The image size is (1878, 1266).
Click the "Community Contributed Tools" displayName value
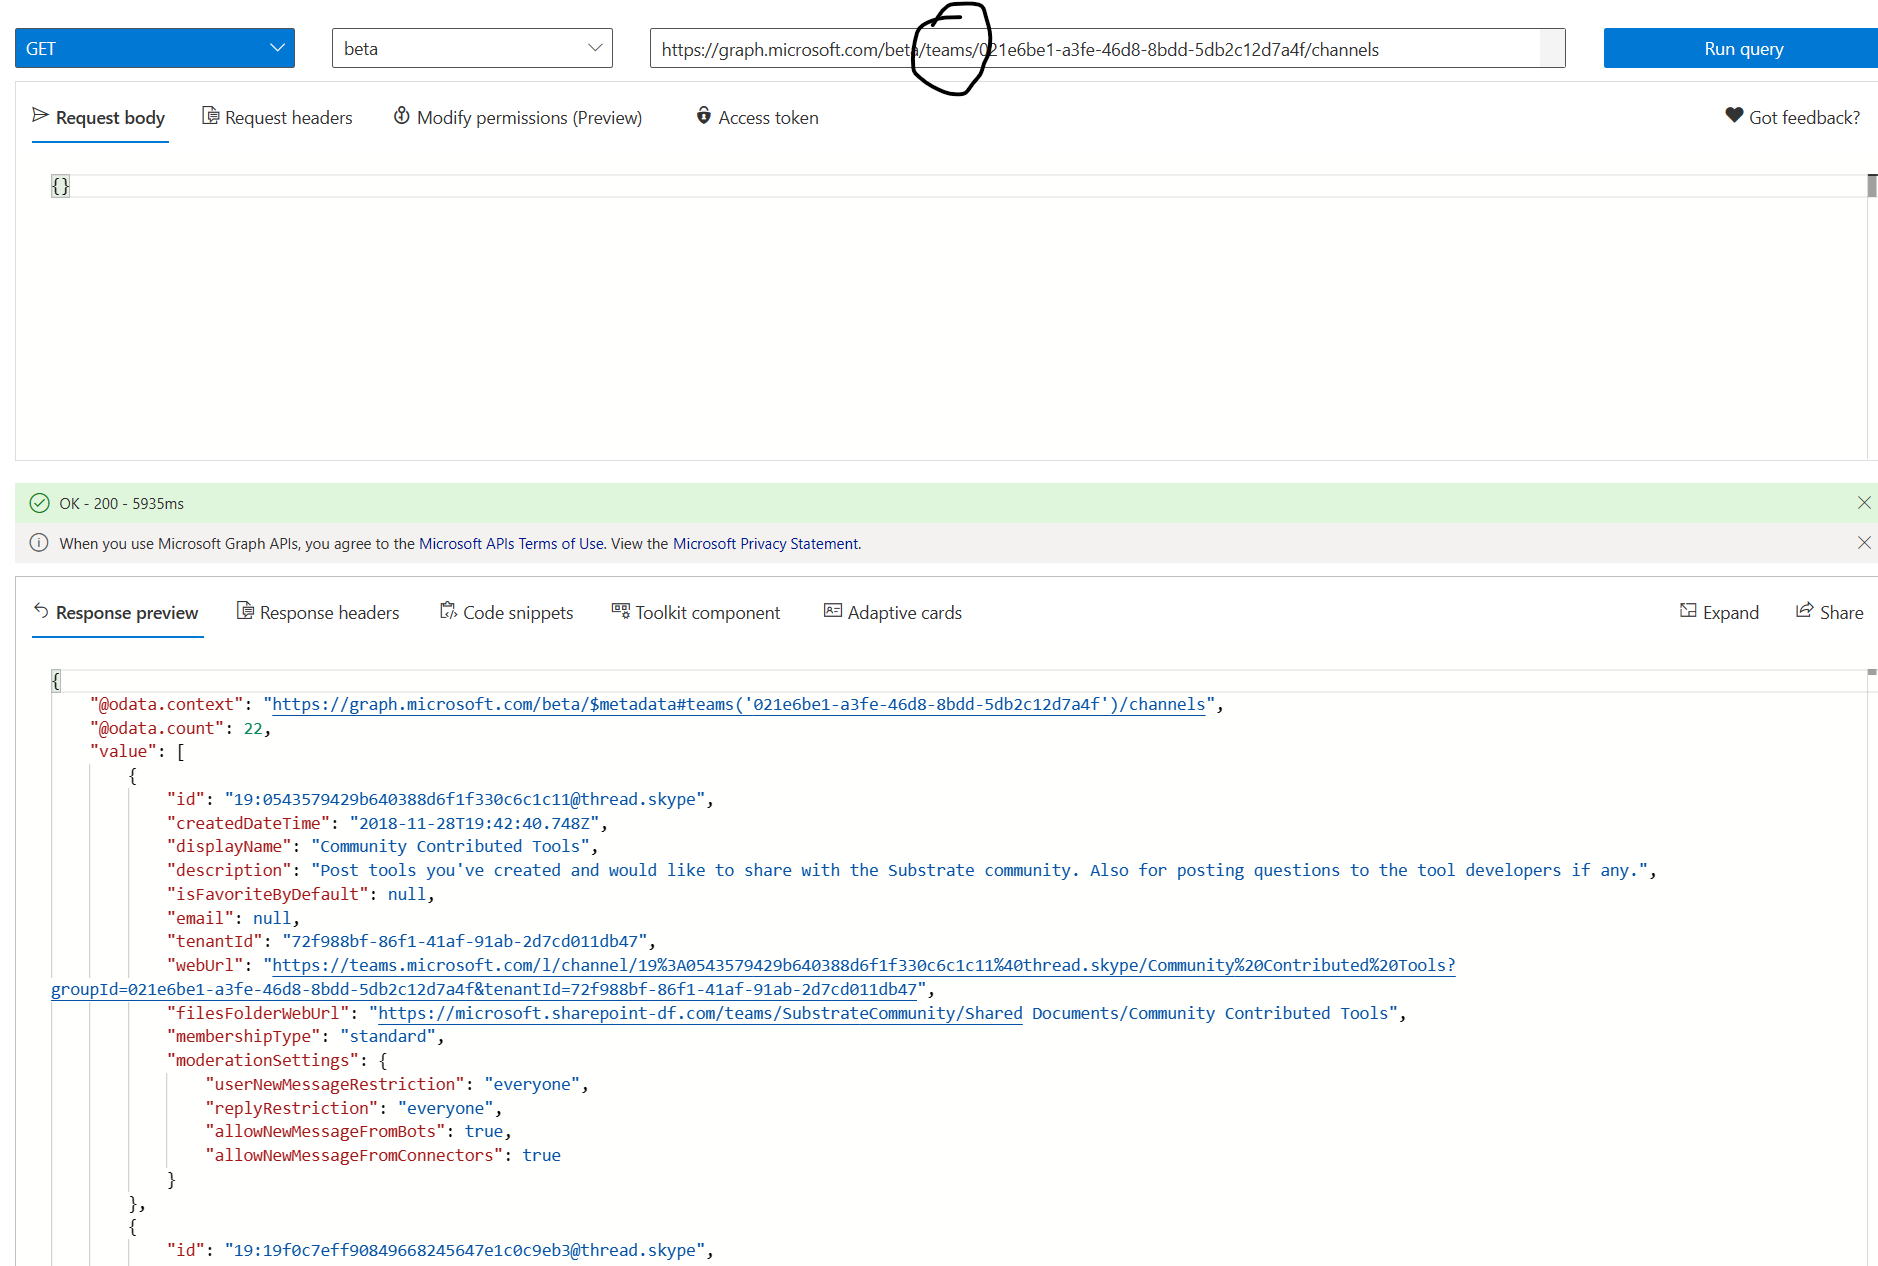pyautogui.click(x=450, y=847)
